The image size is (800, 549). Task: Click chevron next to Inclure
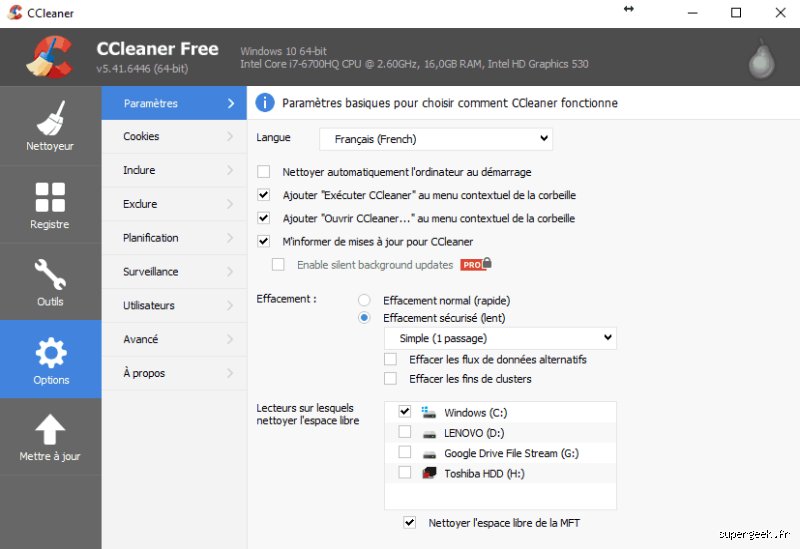pos(230,170)
